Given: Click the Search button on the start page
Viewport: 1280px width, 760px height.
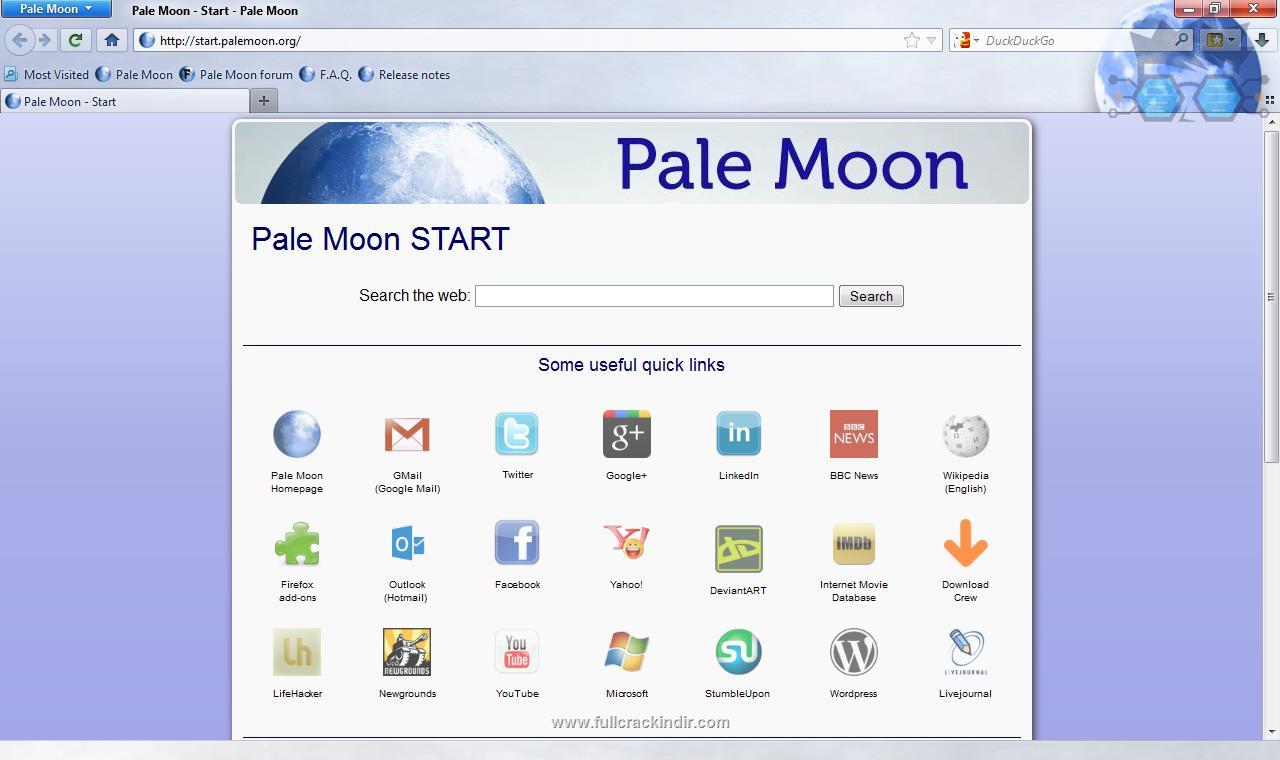Looking at the screenshot, I should (871, 296).
